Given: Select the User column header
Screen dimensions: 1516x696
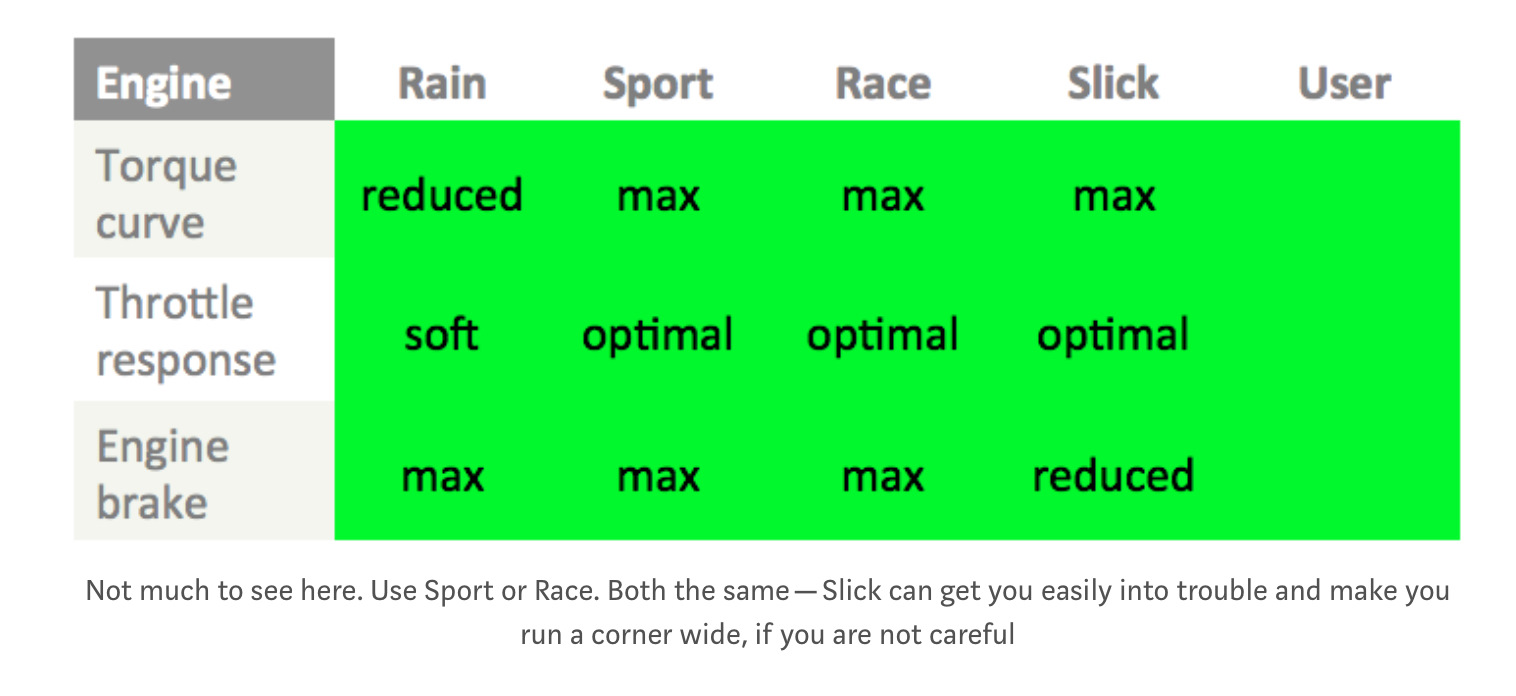Looking at the screenshot, I should click(1344, 83).
